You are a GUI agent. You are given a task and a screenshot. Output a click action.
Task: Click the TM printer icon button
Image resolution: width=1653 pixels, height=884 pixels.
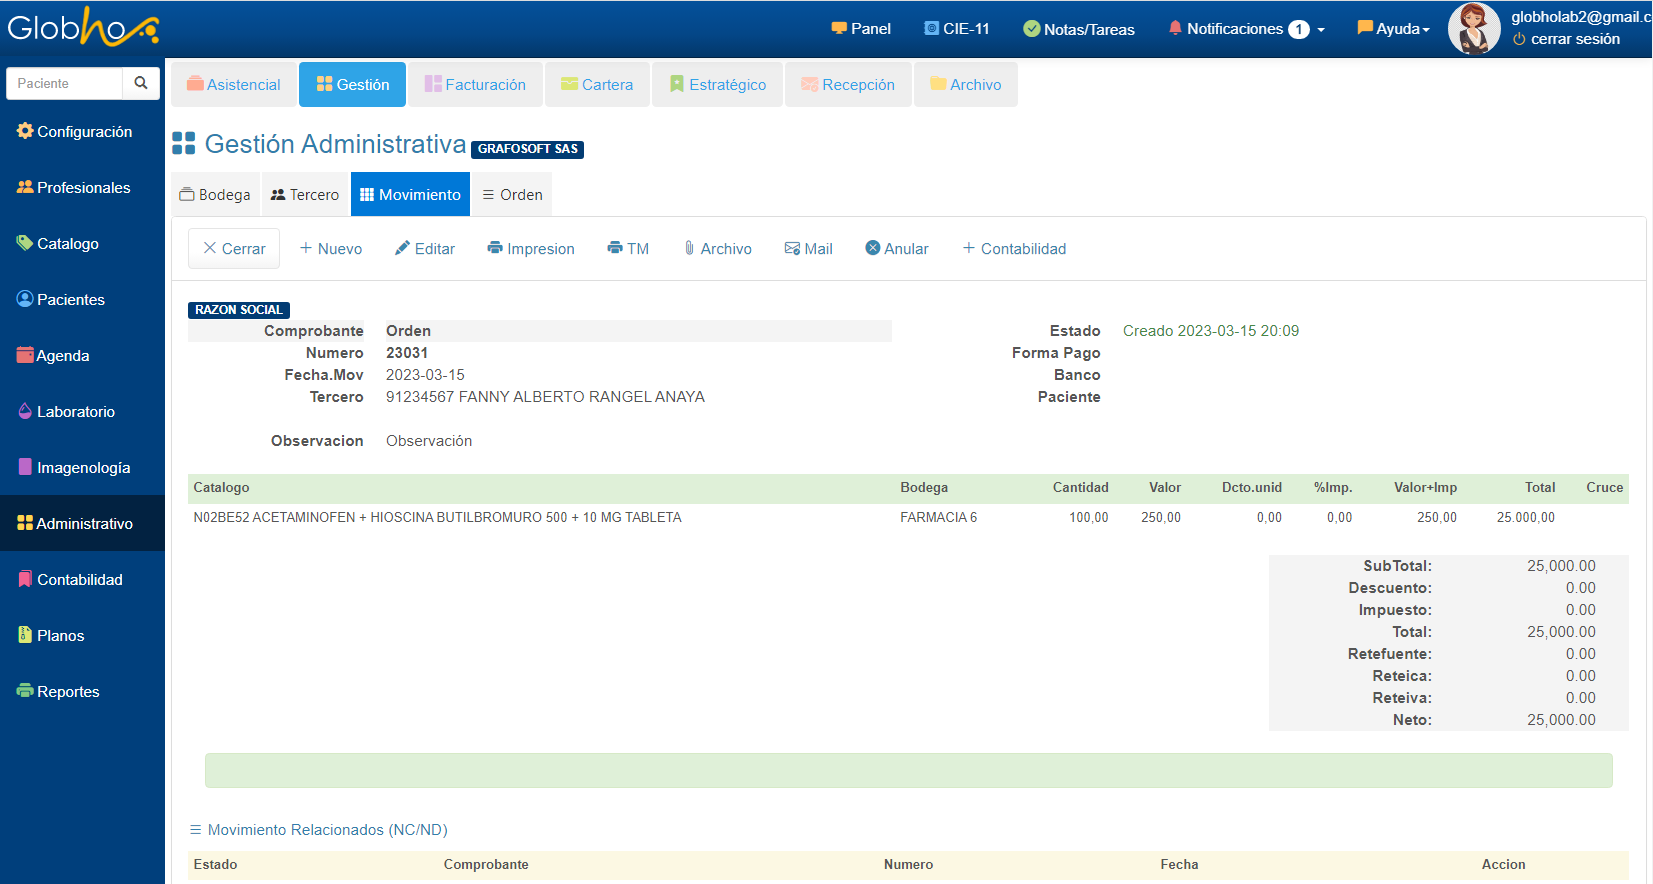(x=628, y=249)
